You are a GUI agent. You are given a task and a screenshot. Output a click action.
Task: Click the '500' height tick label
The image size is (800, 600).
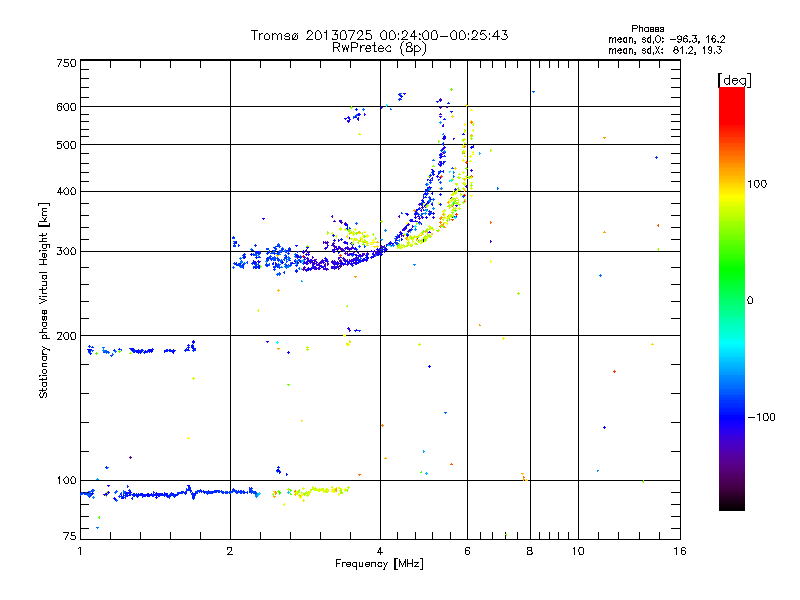[66, 145]
